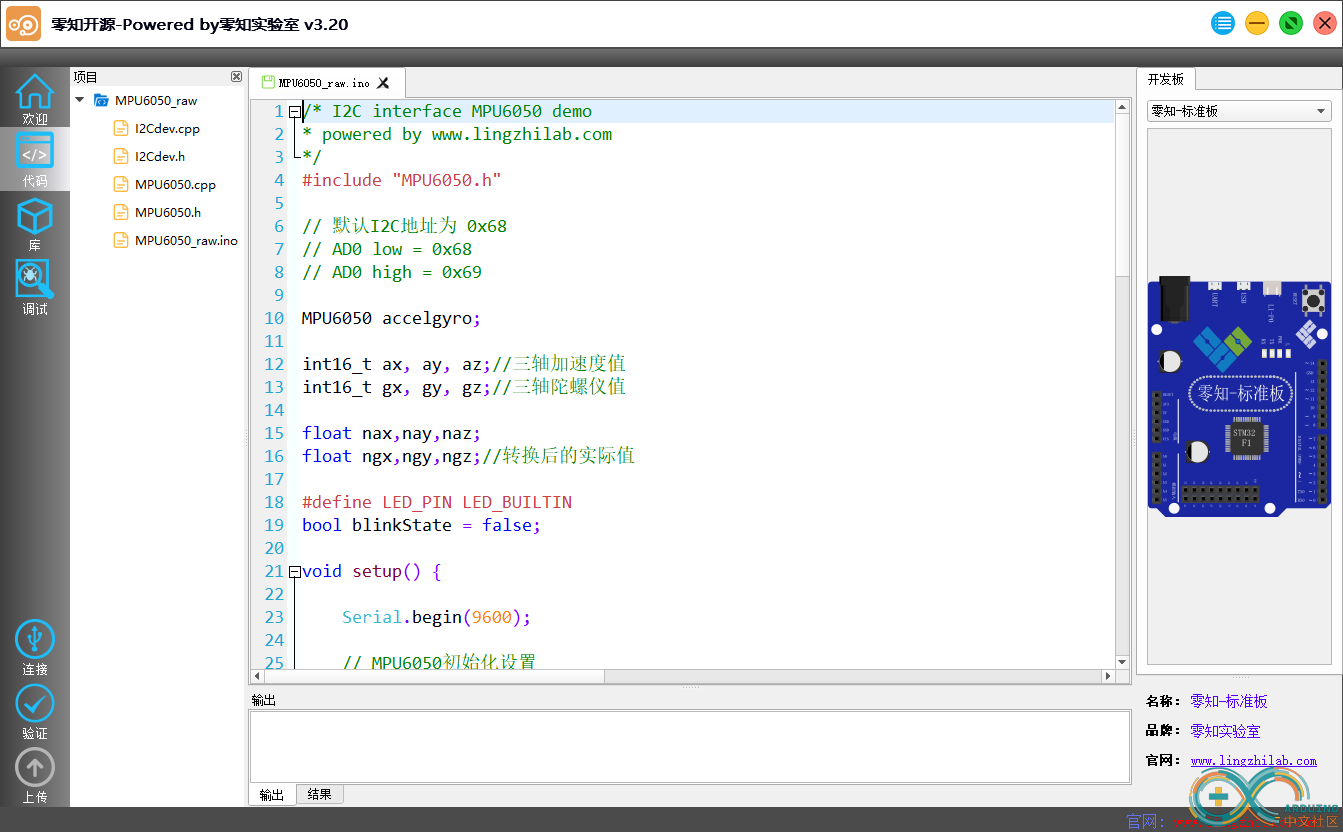Click the 零知 app logo in title bar
The width and height of the screenshot is (1343, 832).
coord(24,24)
